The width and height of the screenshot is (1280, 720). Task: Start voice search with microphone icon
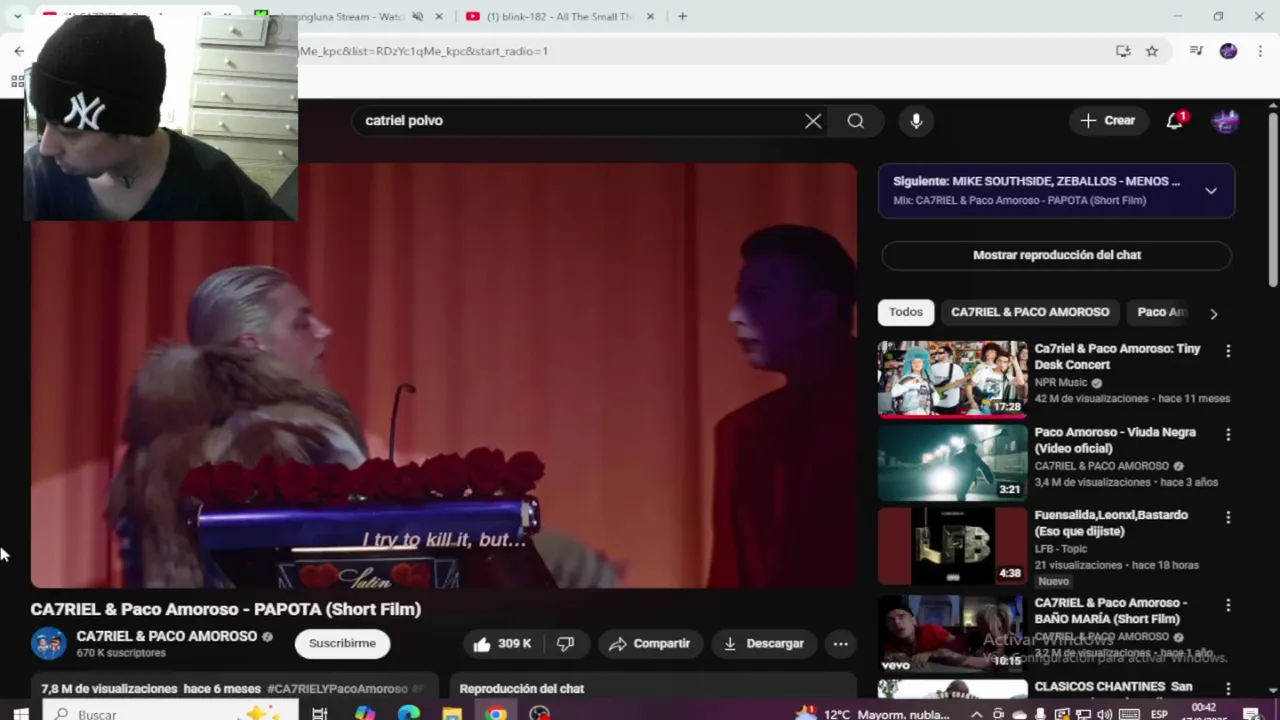pos(916,121)
